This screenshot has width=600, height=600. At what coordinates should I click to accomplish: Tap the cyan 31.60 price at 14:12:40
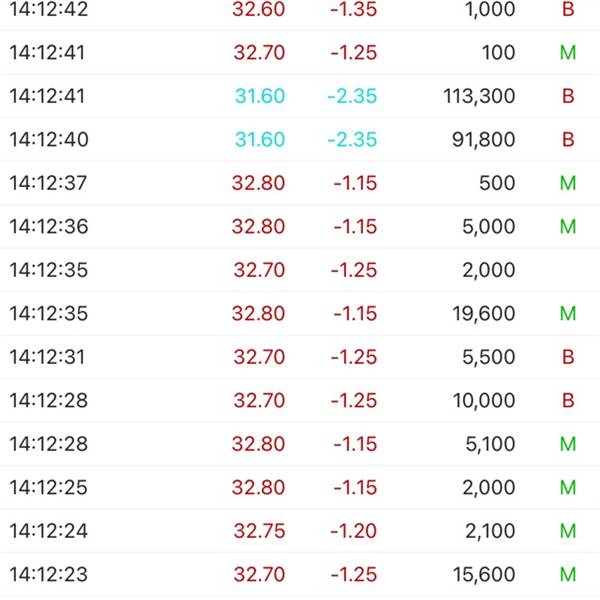(260, 139)
